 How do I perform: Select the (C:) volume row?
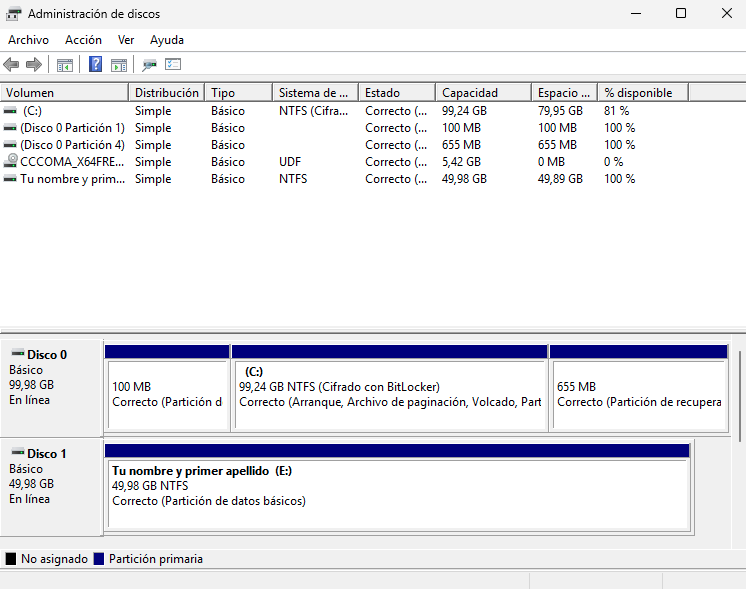pyautogui.click(x=373, y=111)
